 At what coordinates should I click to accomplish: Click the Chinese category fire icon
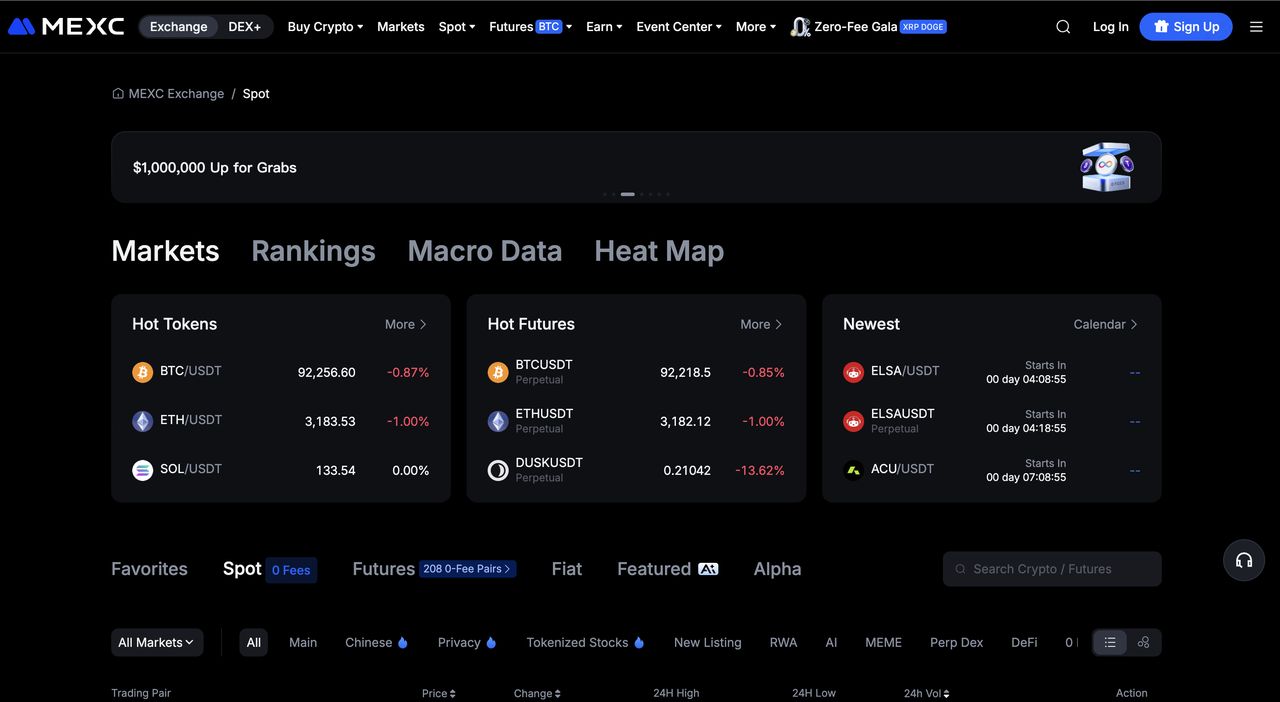point(403,643)
